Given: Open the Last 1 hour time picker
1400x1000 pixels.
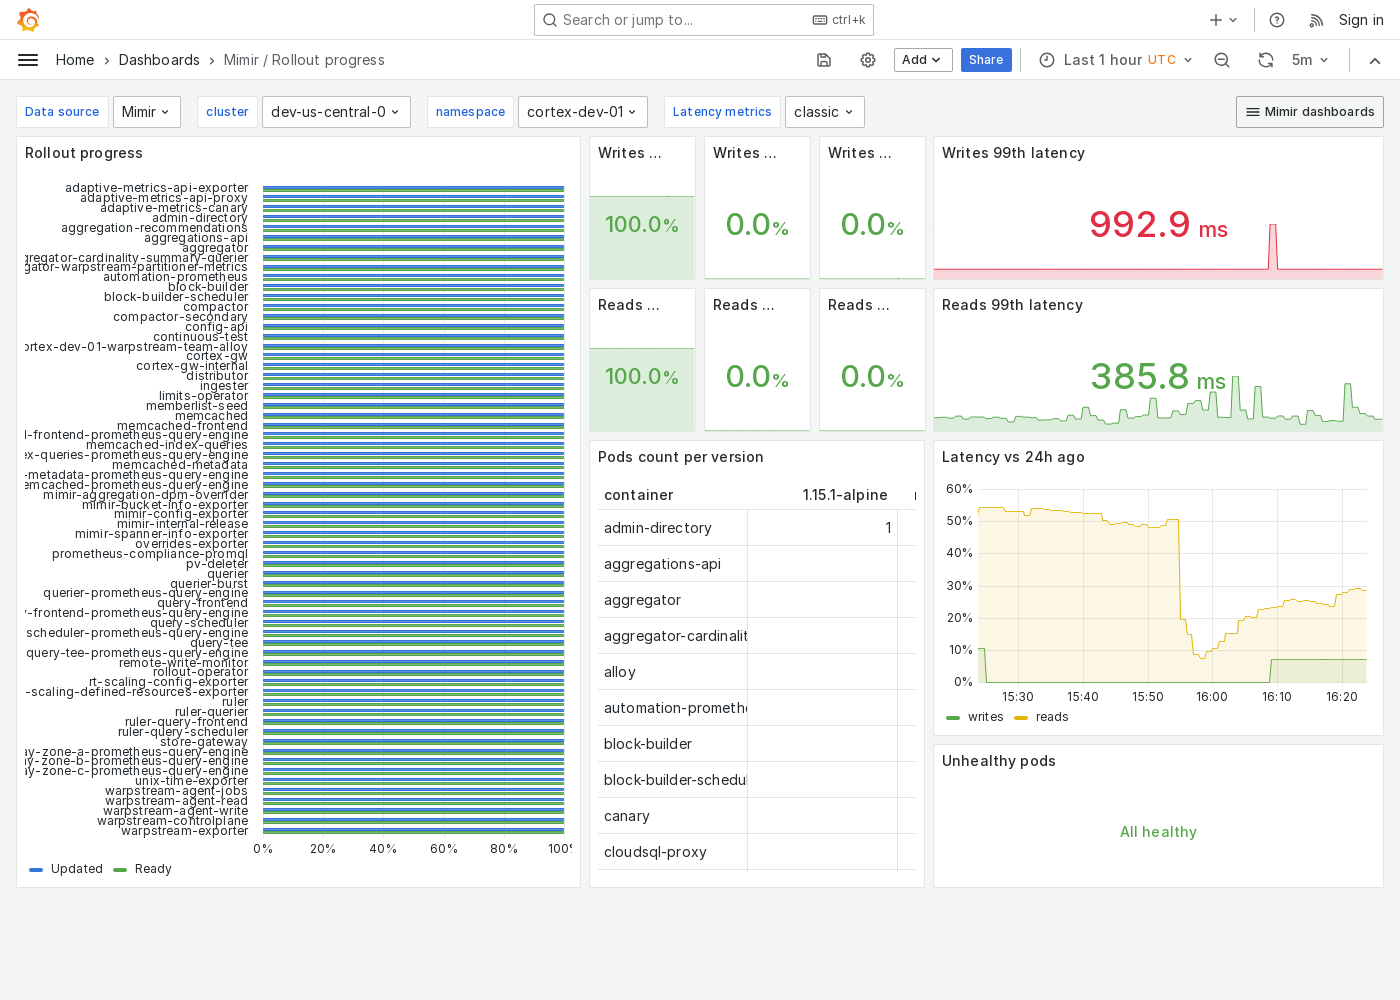Looking at the screenshot, I should pos(1103,60).
